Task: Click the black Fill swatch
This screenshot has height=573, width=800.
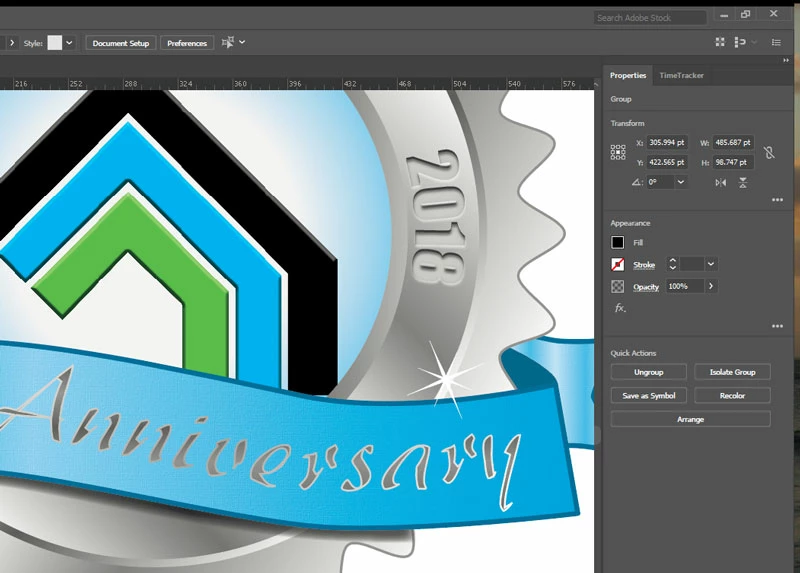Action: tap(617, 242)
